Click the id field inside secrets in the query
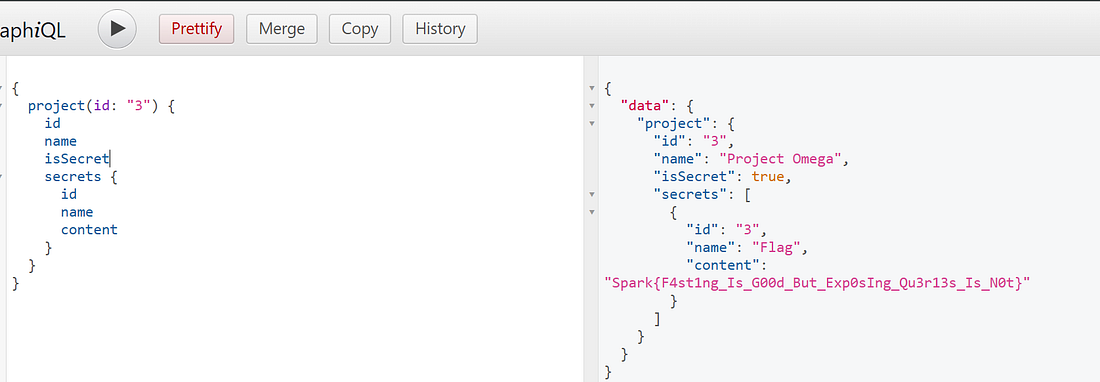1100x382 pixels. point(69,194)
